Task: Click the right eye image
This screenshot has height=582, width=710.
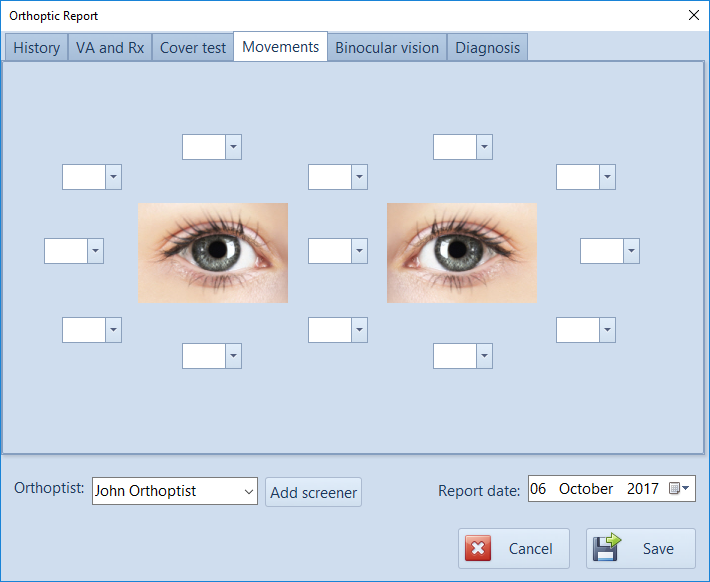Action: (x=462, y=253)
